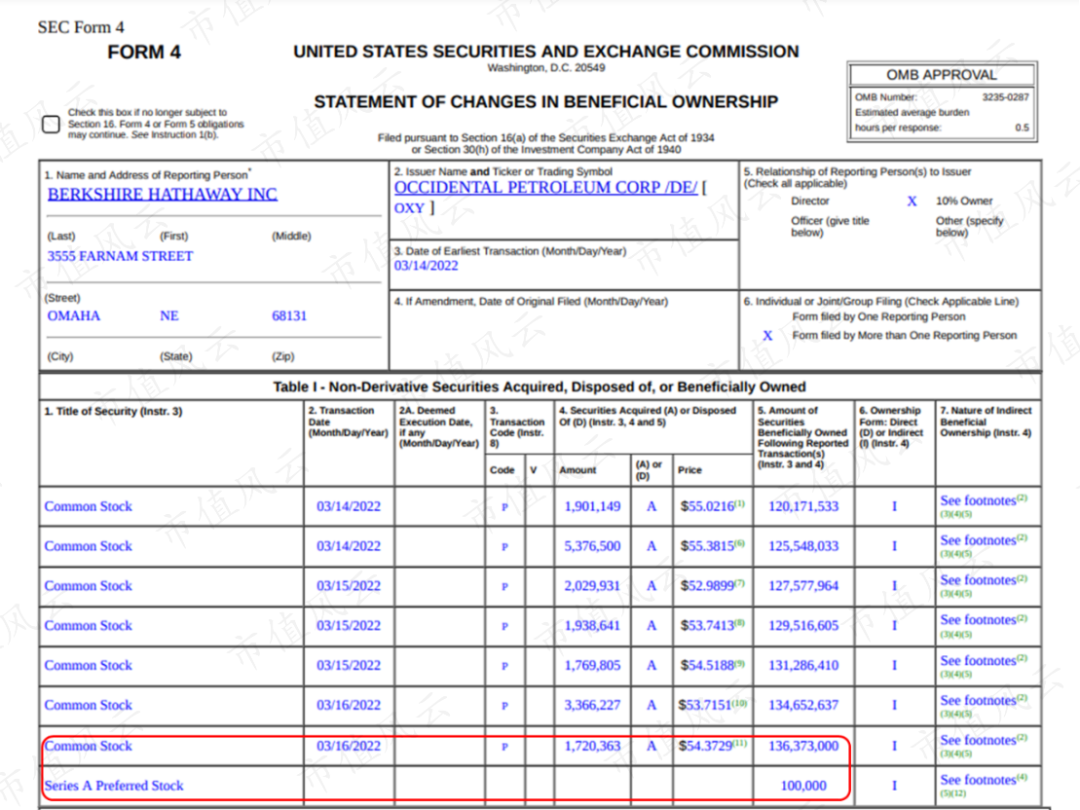1080x810 pixels.
Task: Click the owned amount 127,577,964
Action: click(803, 586)
